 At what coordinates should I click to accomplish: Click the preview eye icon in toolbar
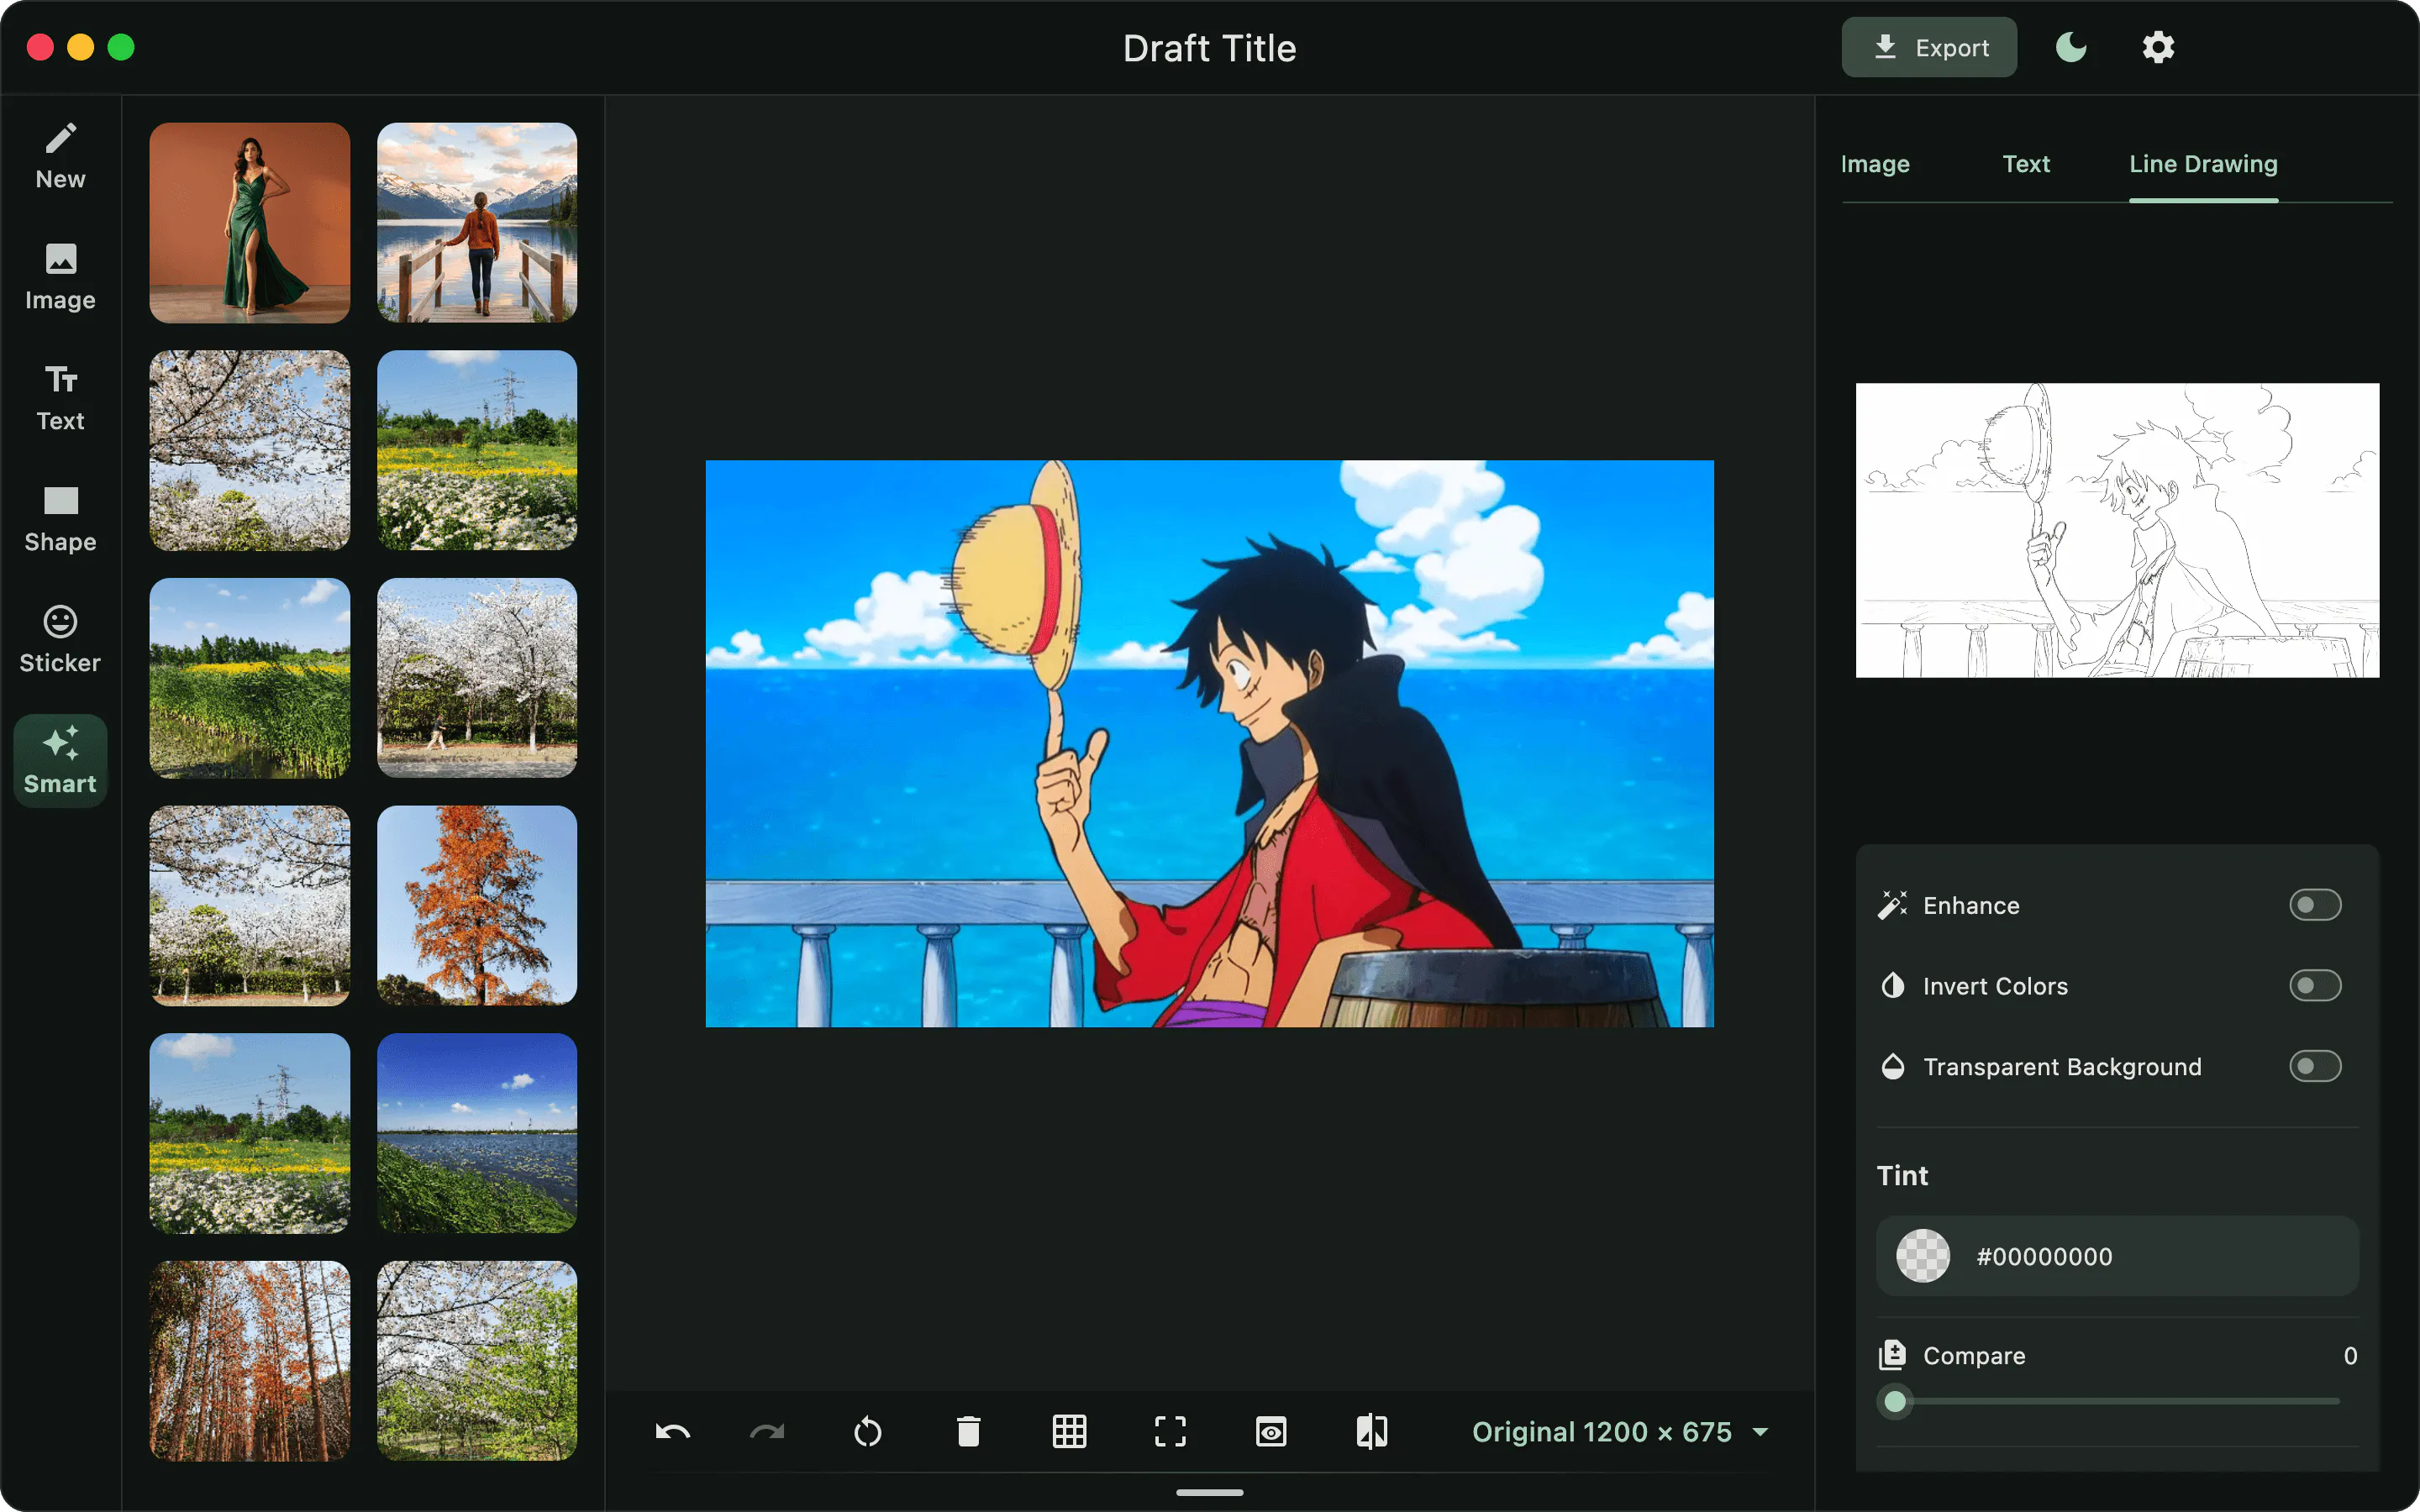point(1271,1432)
